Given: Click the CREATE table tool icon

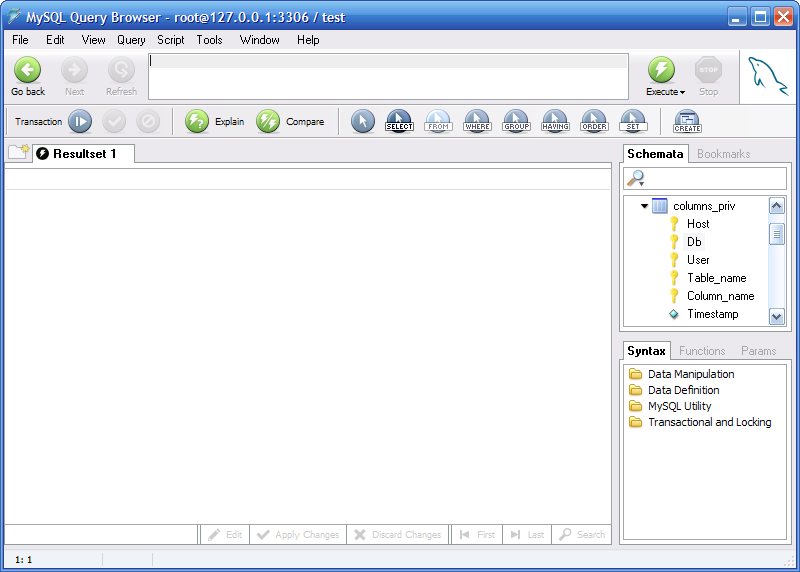Looking at the screenshot, I should 687,122.
